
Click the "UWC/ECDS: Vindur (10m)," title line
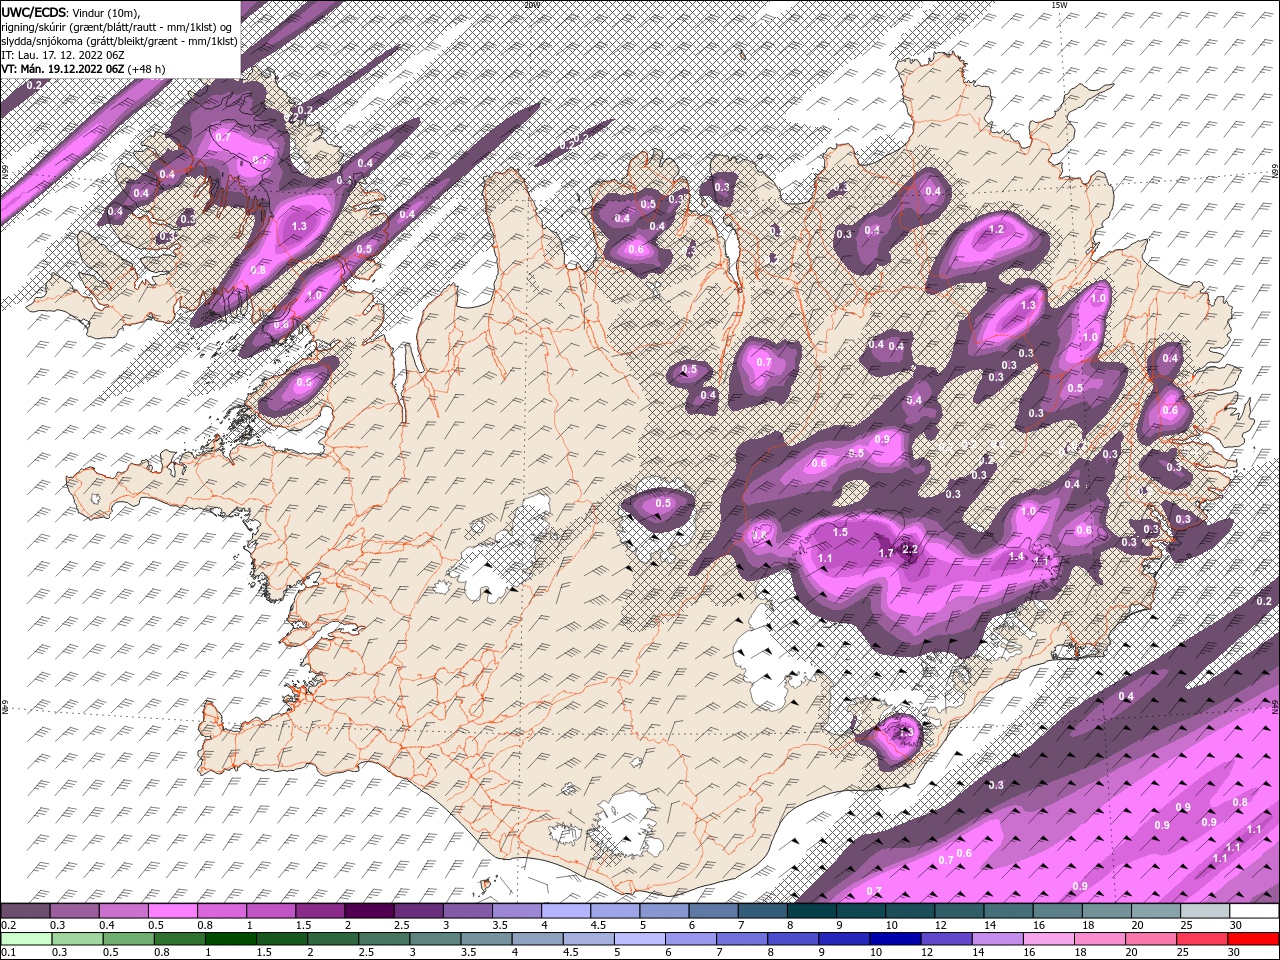[71, 12]
